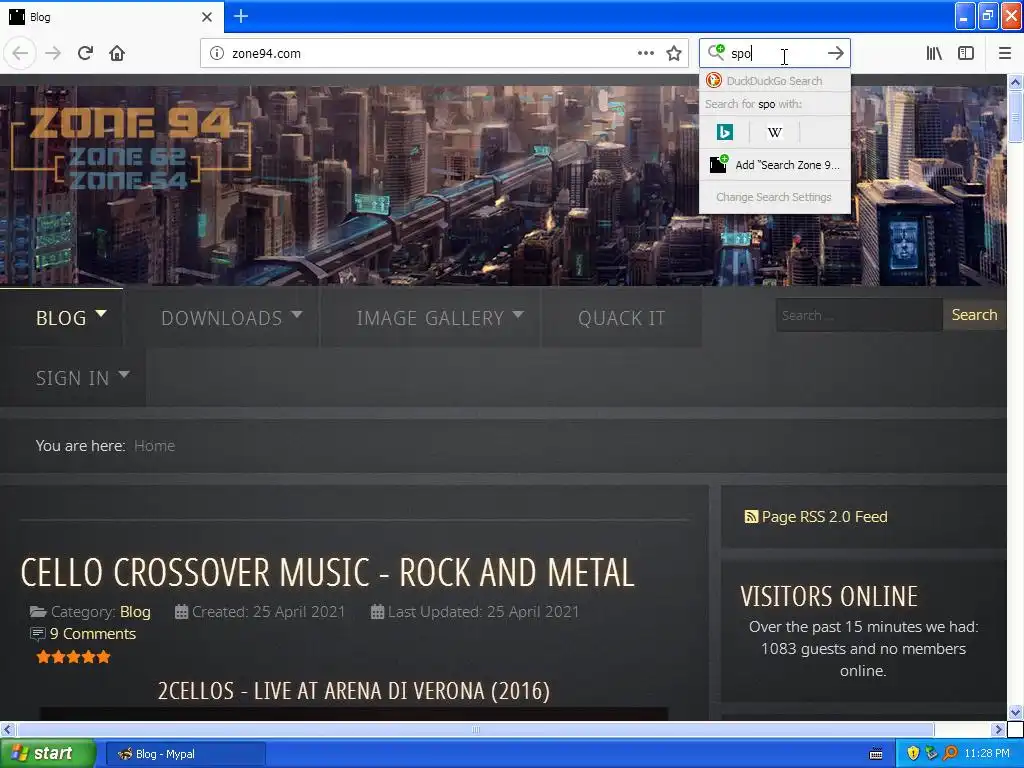Go back to the previous page
The height and width of the screenshot is (768, 1024).
click(x=20, y=53)
